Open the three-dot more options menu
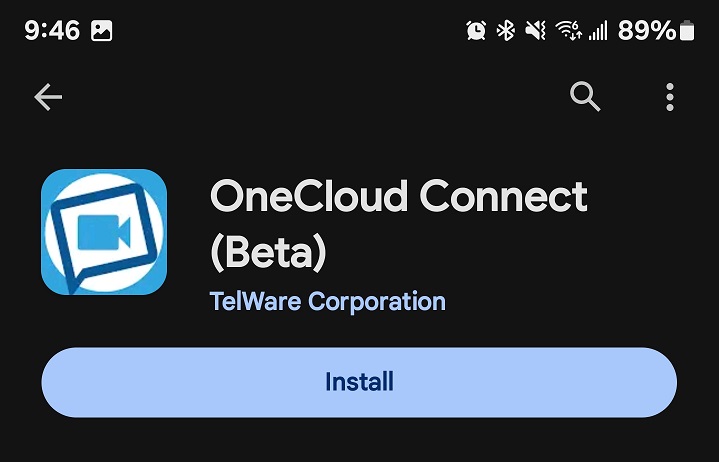Screen dimensions: 719x462 670,97
